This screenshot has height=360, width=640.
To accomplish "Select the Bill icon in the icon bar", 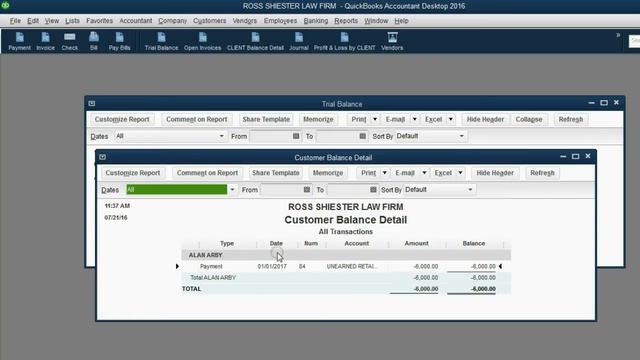I will 94,41.
